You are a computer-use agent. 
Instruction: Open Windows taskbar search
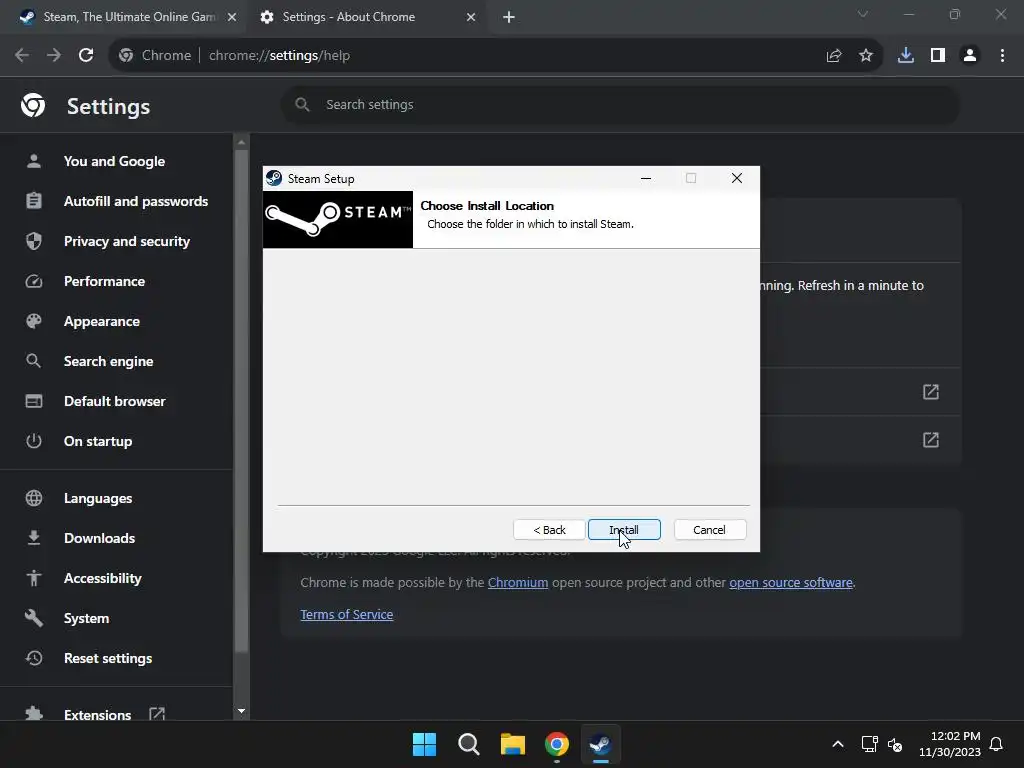(x=468, y=744)
